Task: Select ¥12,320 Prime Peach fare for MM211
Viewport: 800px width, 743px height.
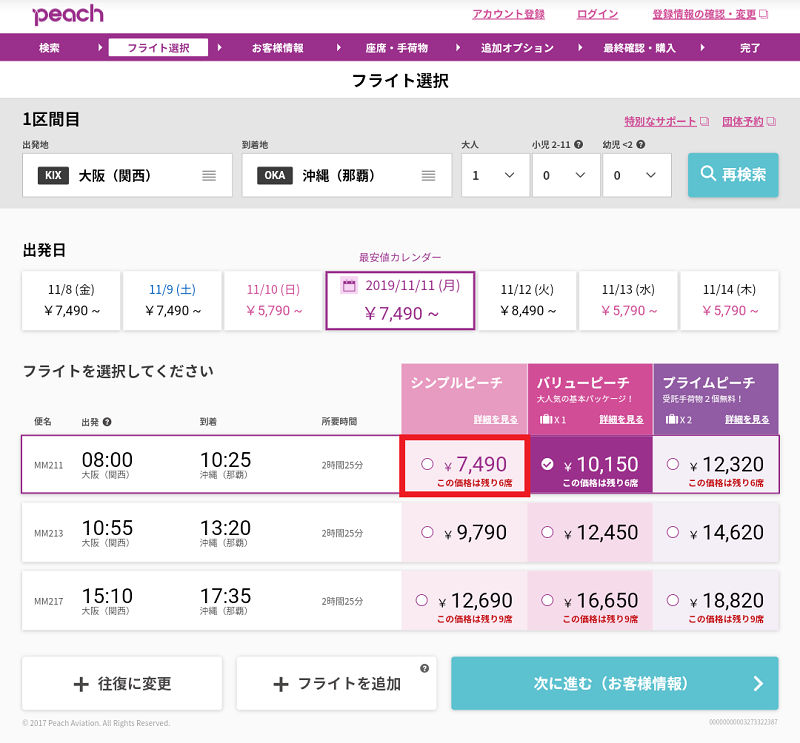Action: pos(673,464)
